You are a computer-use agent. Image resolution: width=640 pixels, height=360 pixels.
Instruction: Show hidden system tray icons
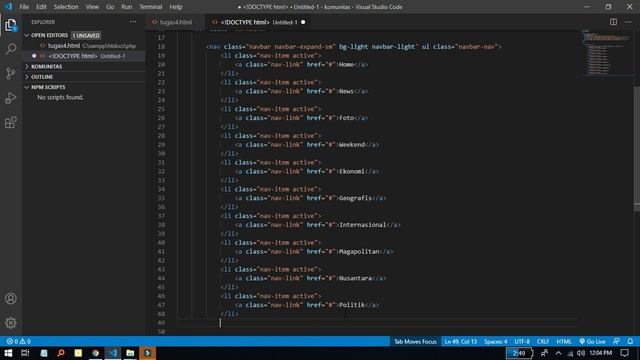[558, 353]
